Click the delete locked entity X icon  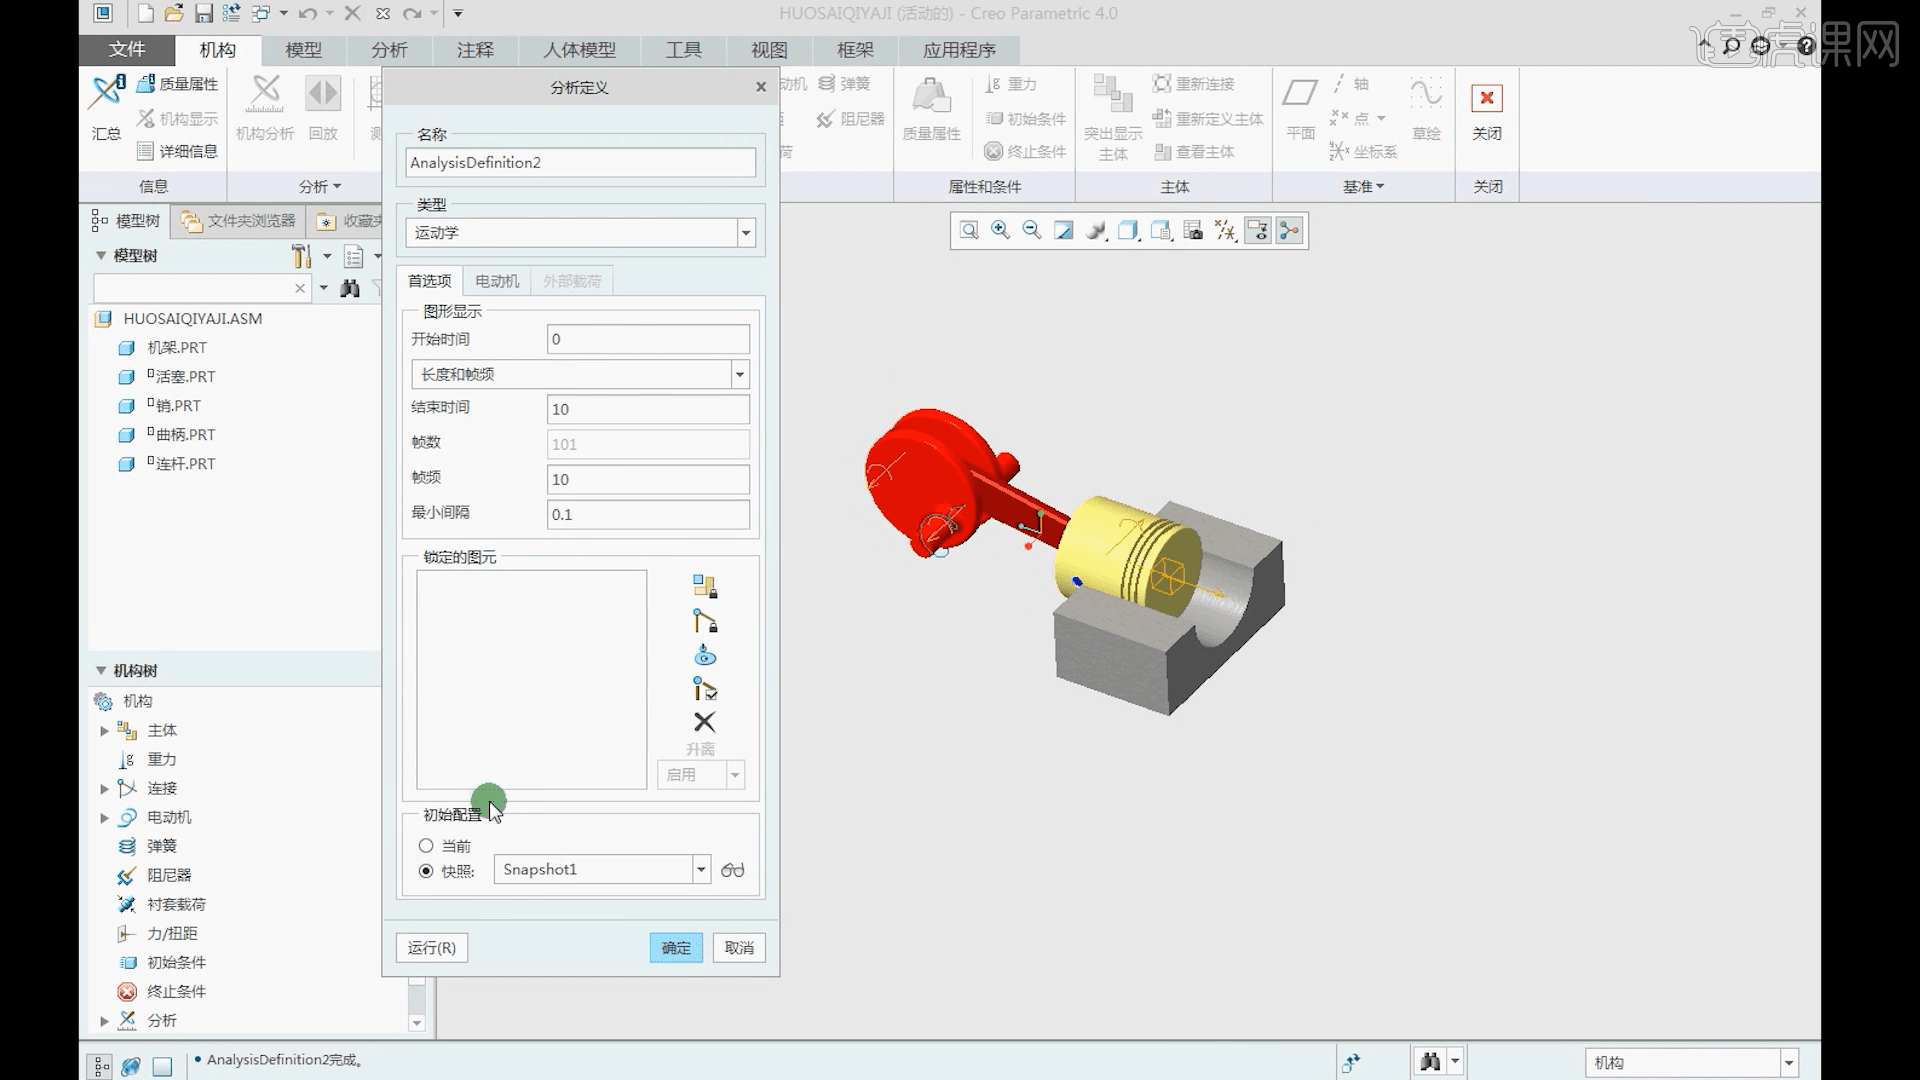pyautogui.click(x=704, y=722)
